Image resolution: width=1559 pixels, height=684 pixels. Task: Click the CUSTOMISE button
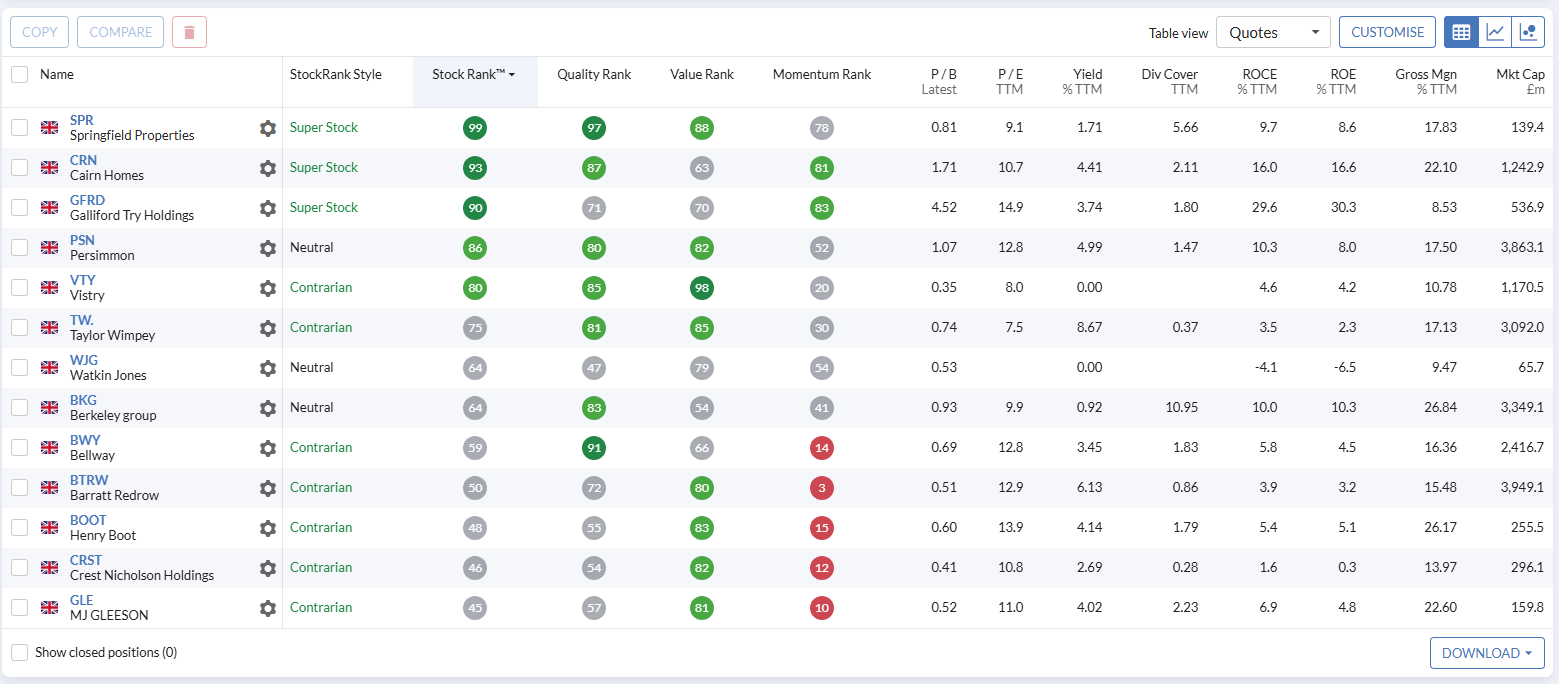tap(1387, 32)
